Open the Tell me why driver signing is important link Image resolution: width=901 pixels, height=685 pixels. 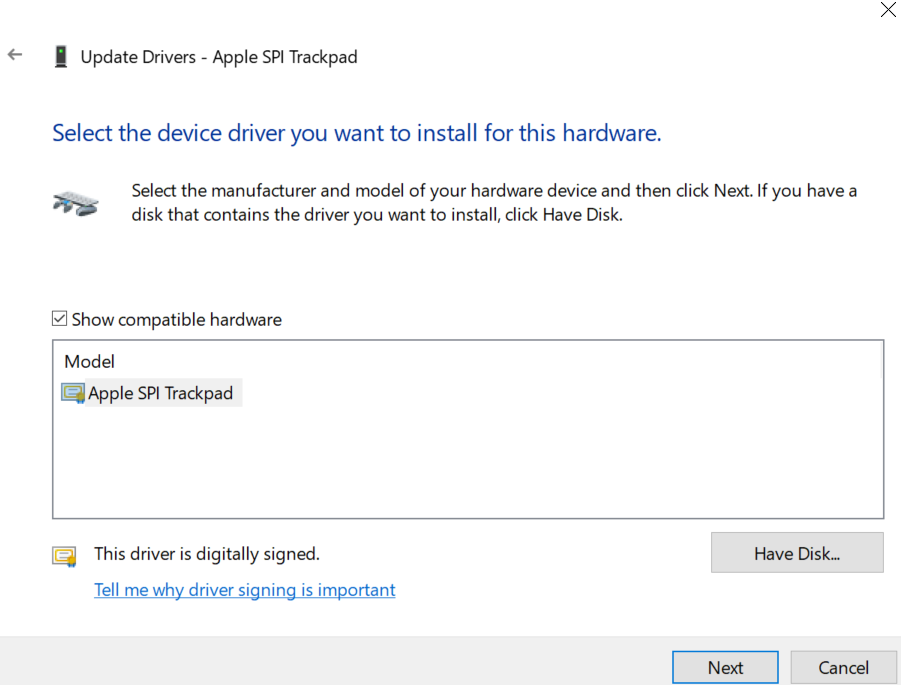point(244,590)
